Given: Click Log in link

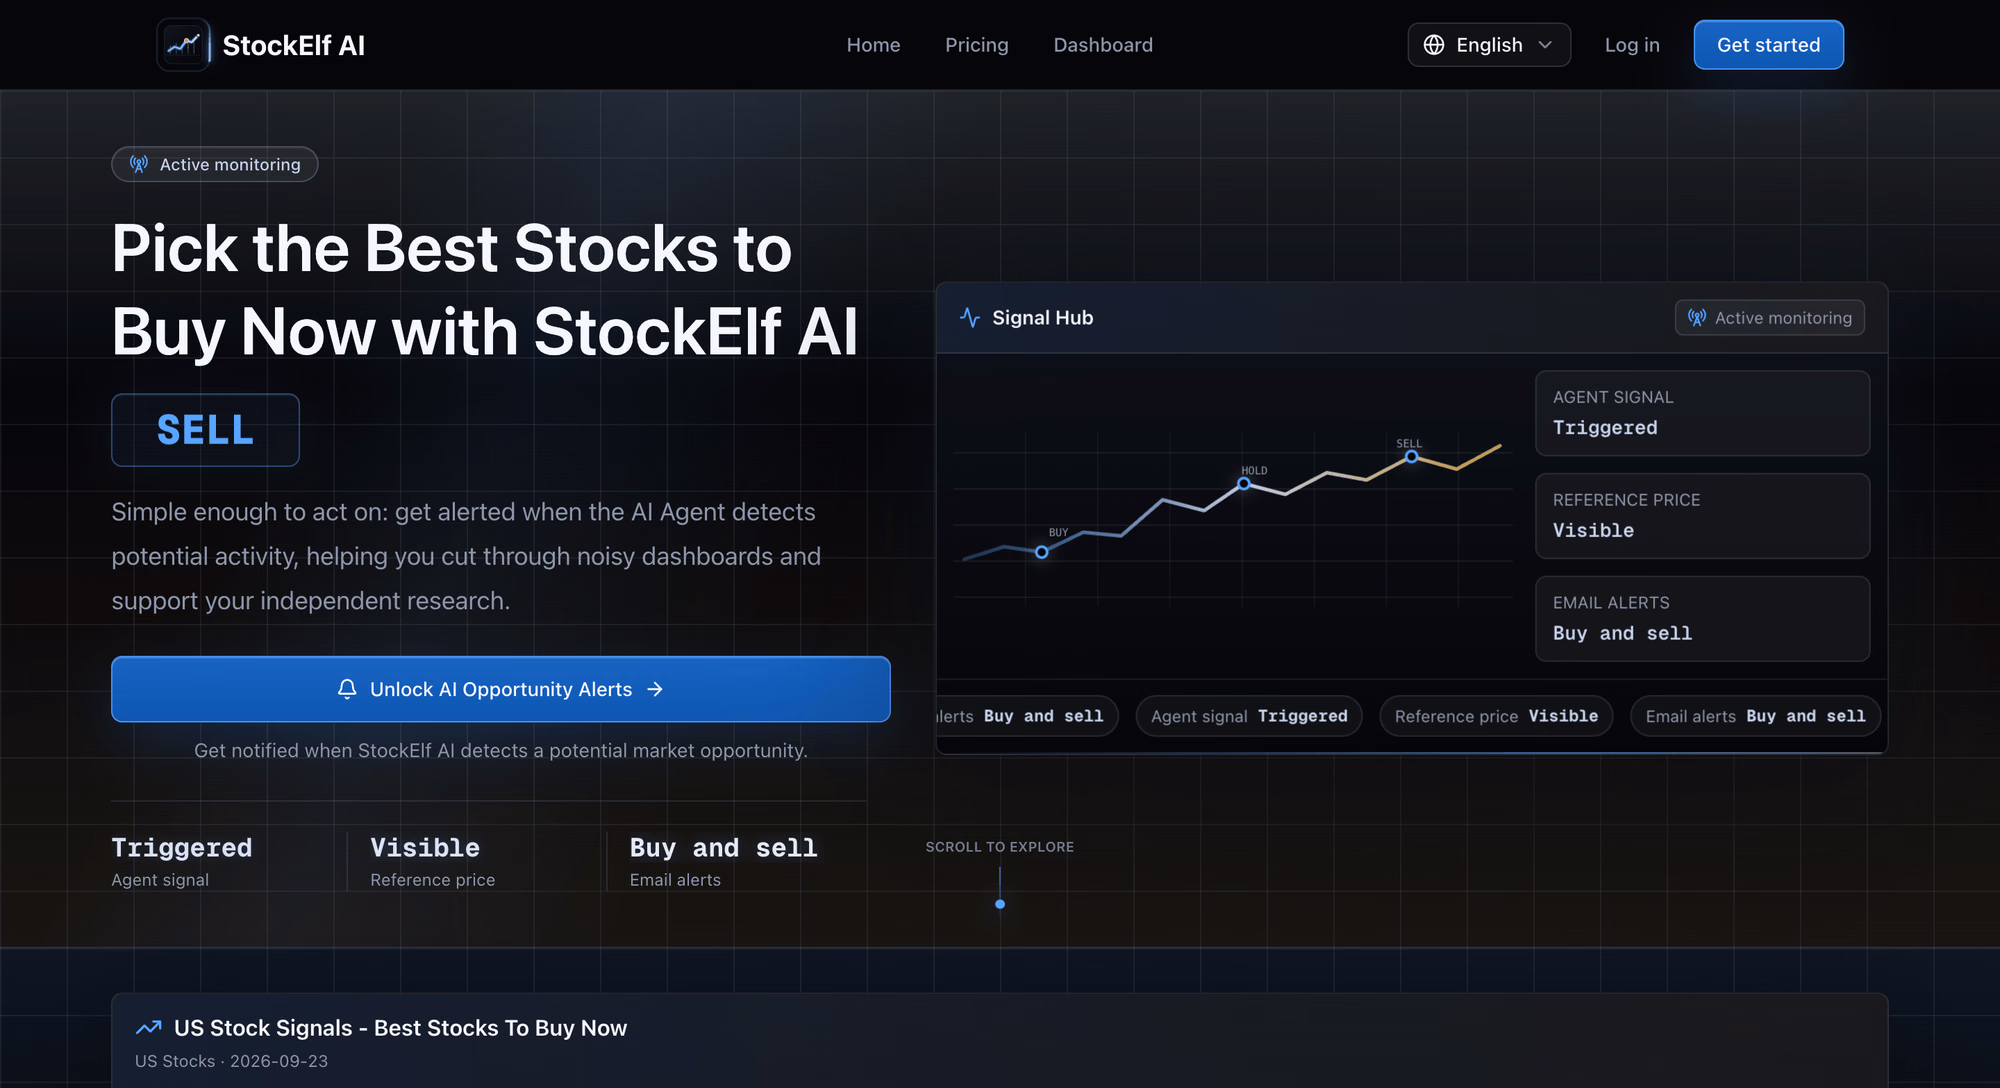Looking at the screenshot, I should pyautogui.click(x=1632, y=45).
